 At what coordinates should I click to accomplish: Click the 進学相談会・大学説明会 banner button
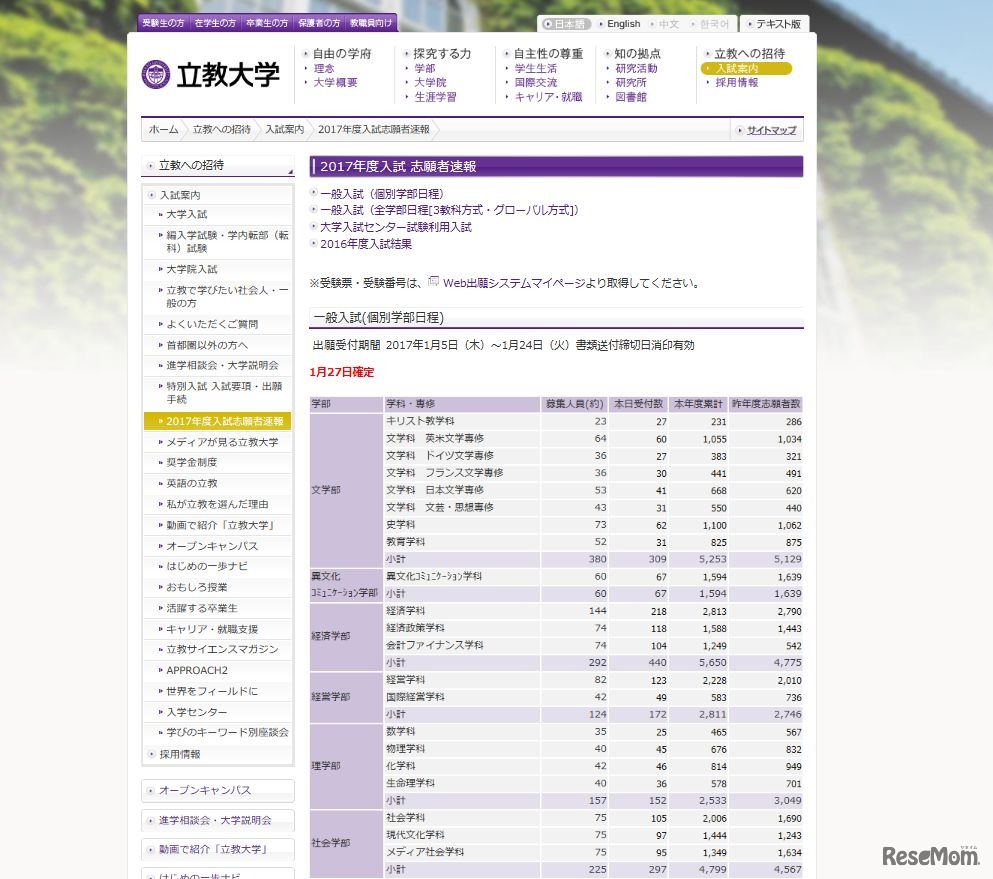click(215, 820)
